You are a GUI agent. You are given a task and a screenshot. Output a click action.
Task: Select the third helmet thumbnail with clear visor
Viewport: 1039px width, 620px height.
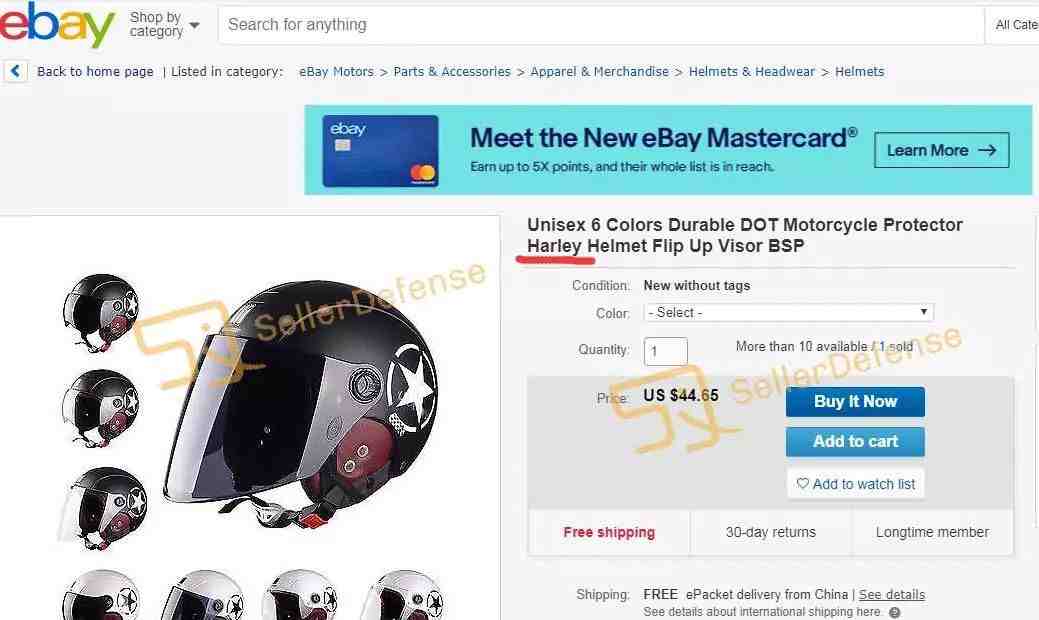point(103,509)
